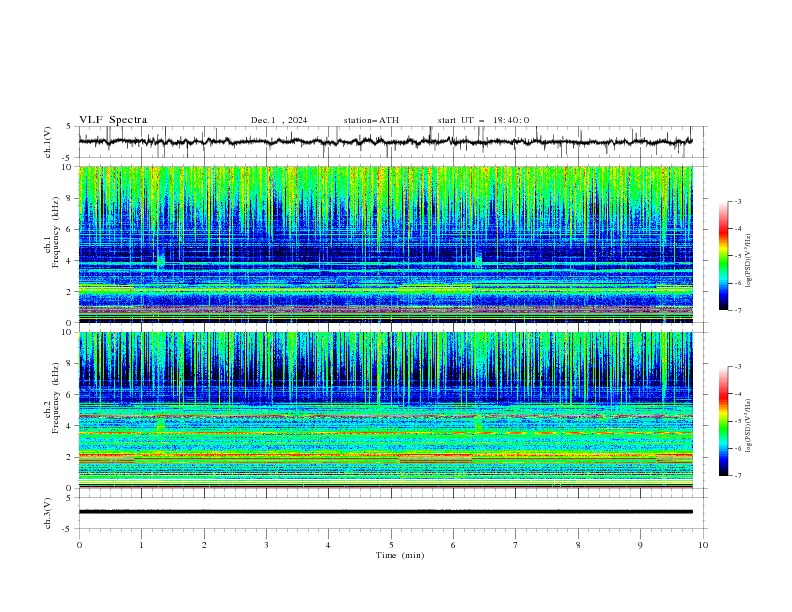Click the ch.1 Frequency (kHz) axis label

51,232
